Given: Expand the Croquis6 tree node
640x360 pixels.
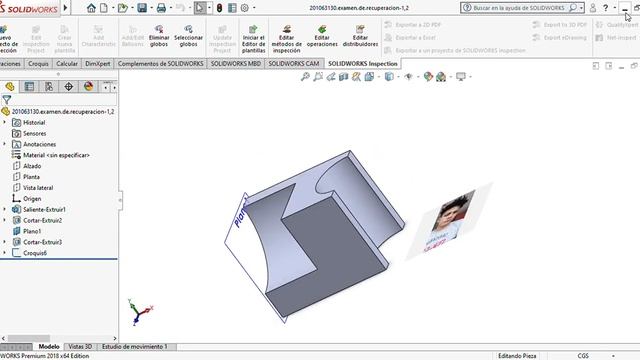Looking at the screenshot, I should (4, 253).
